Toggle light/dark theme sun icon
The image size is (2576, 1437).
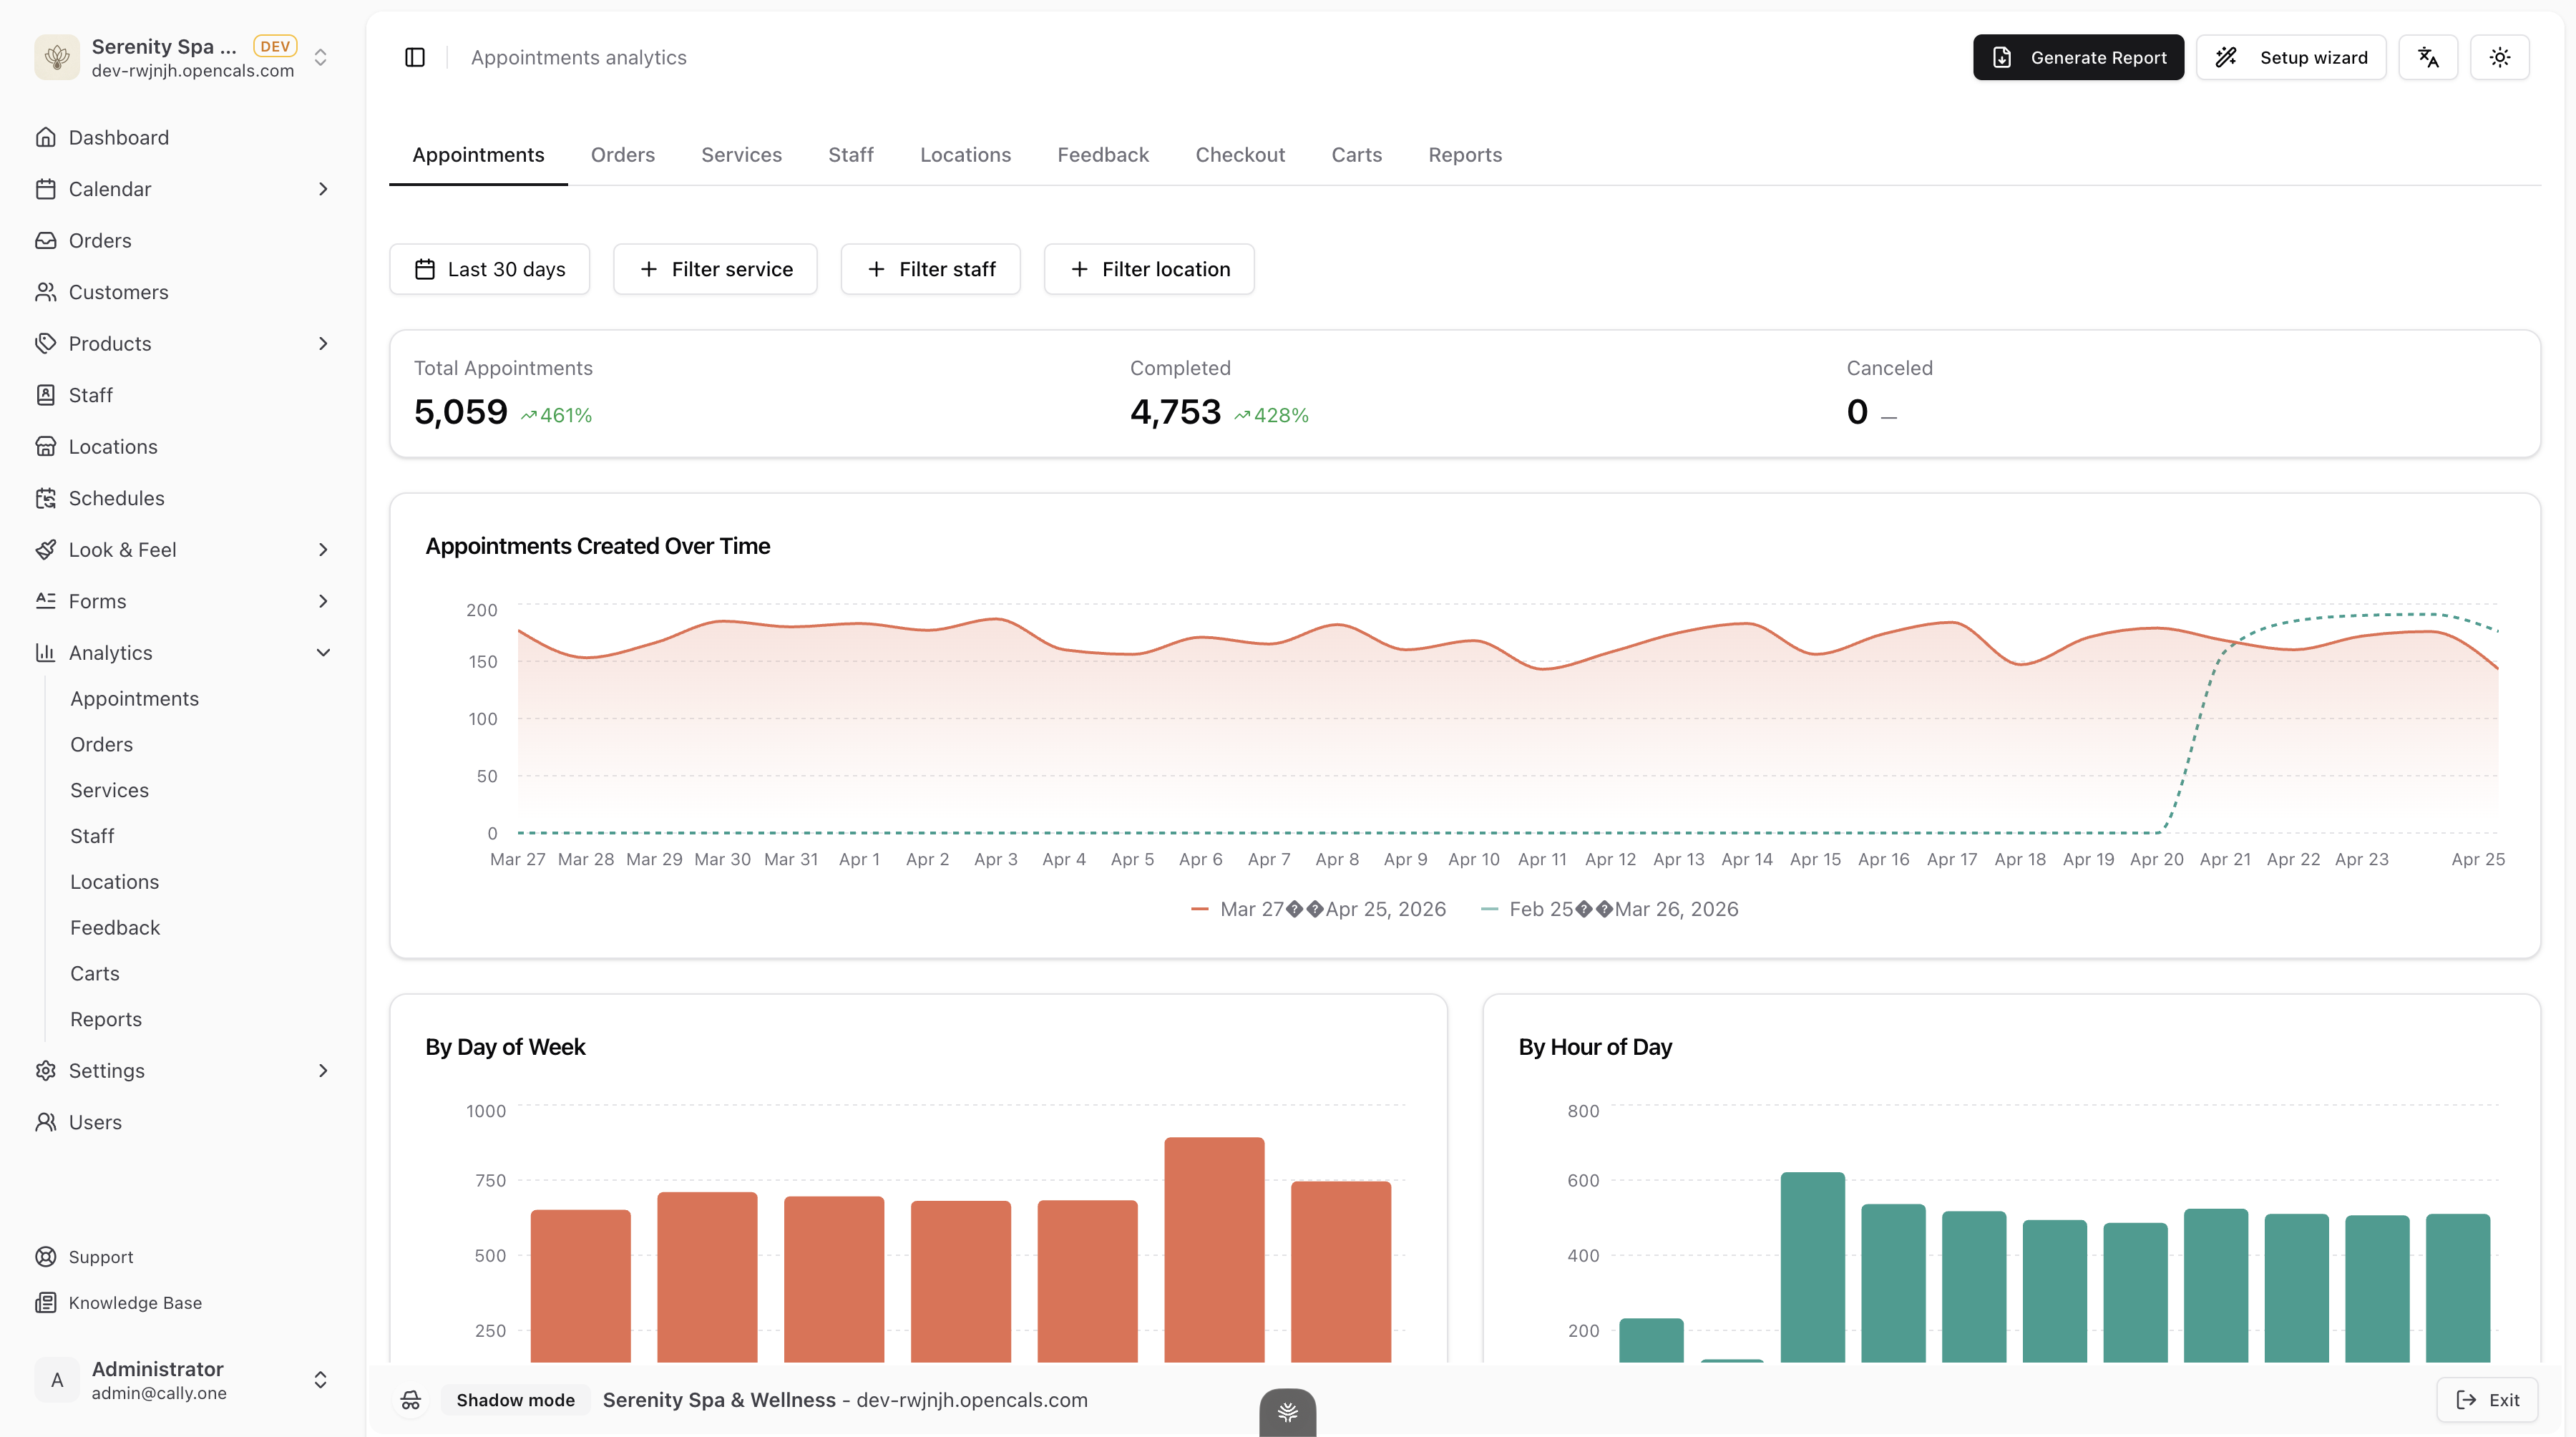[x=2500, y=57]
